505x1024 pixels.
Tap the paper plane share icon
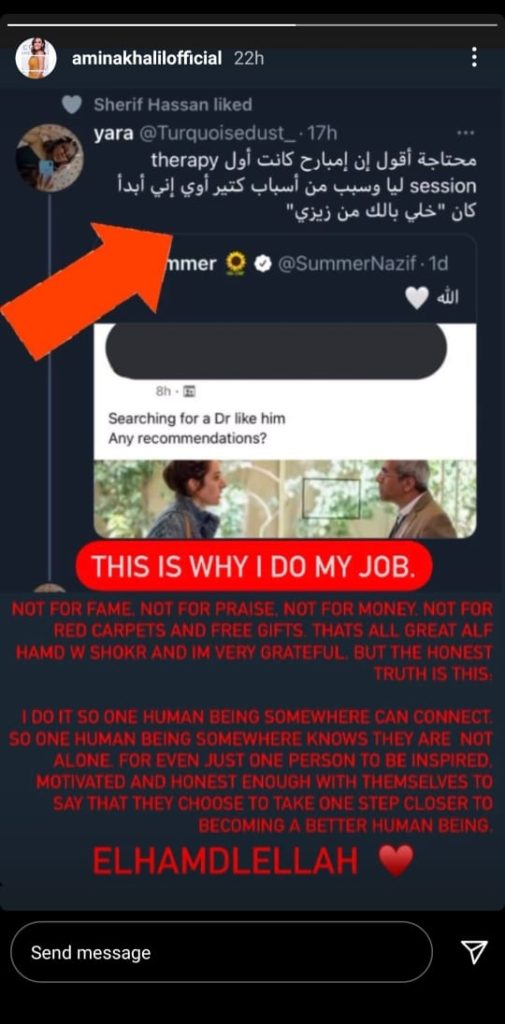pos(474,952)
